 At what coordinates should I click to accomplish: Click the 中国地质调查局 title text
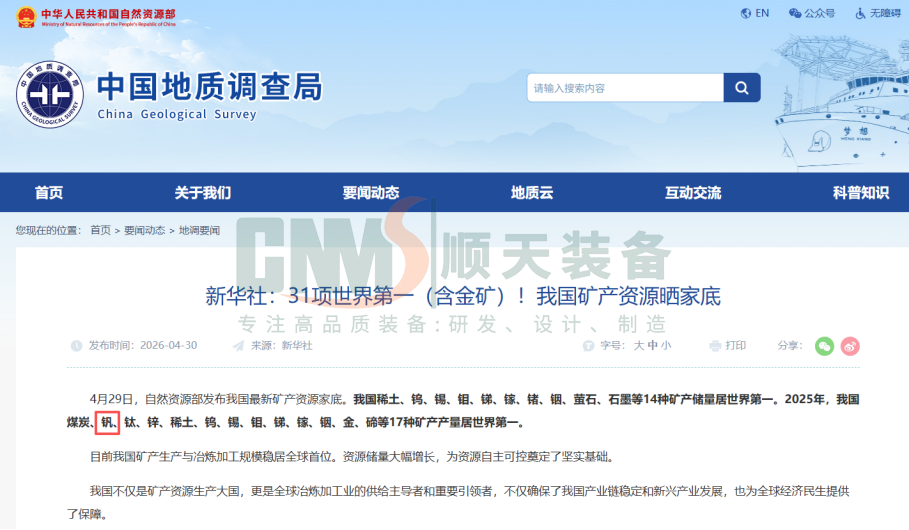point(209,87)
